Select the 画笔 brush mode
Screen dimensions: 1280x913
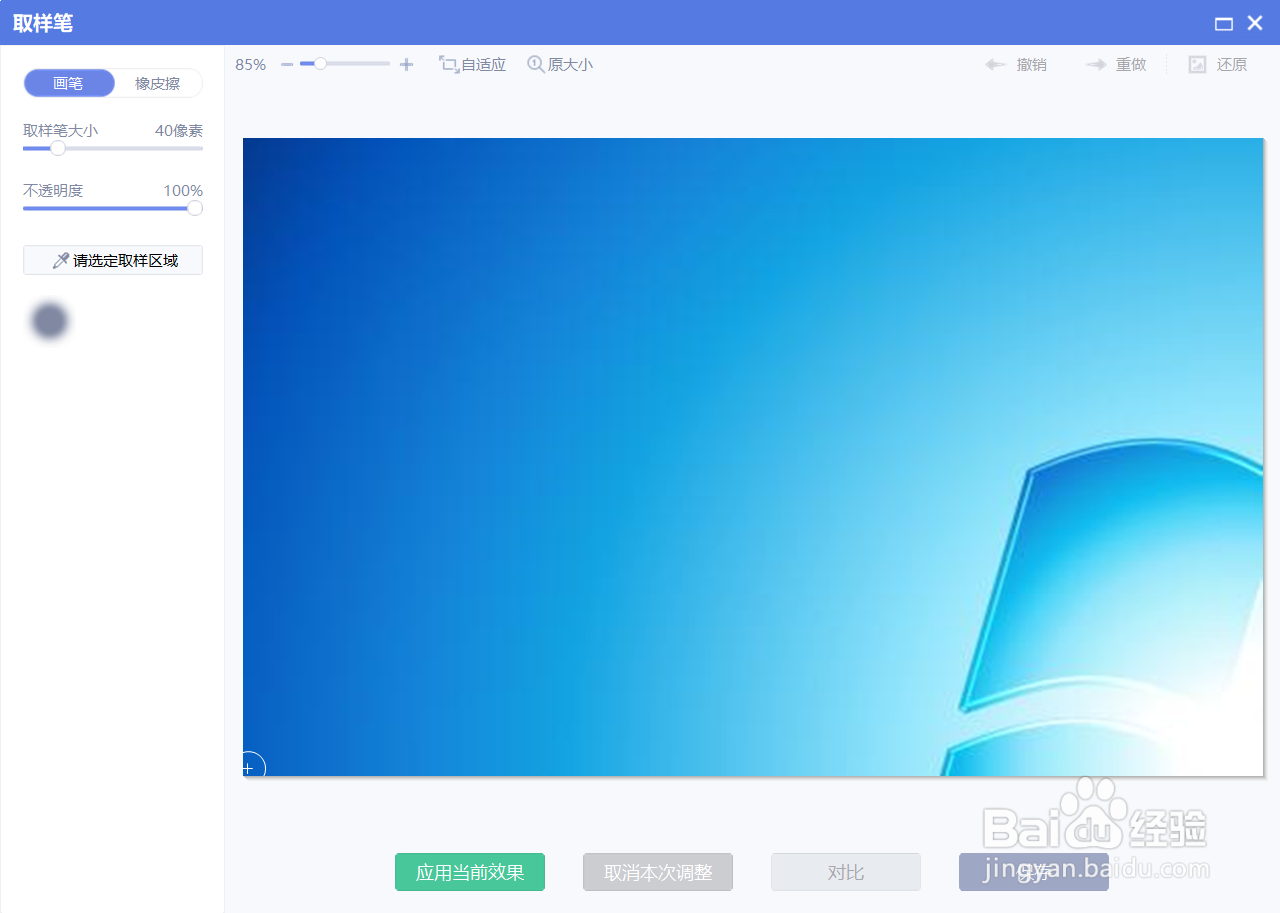(69, 83)
